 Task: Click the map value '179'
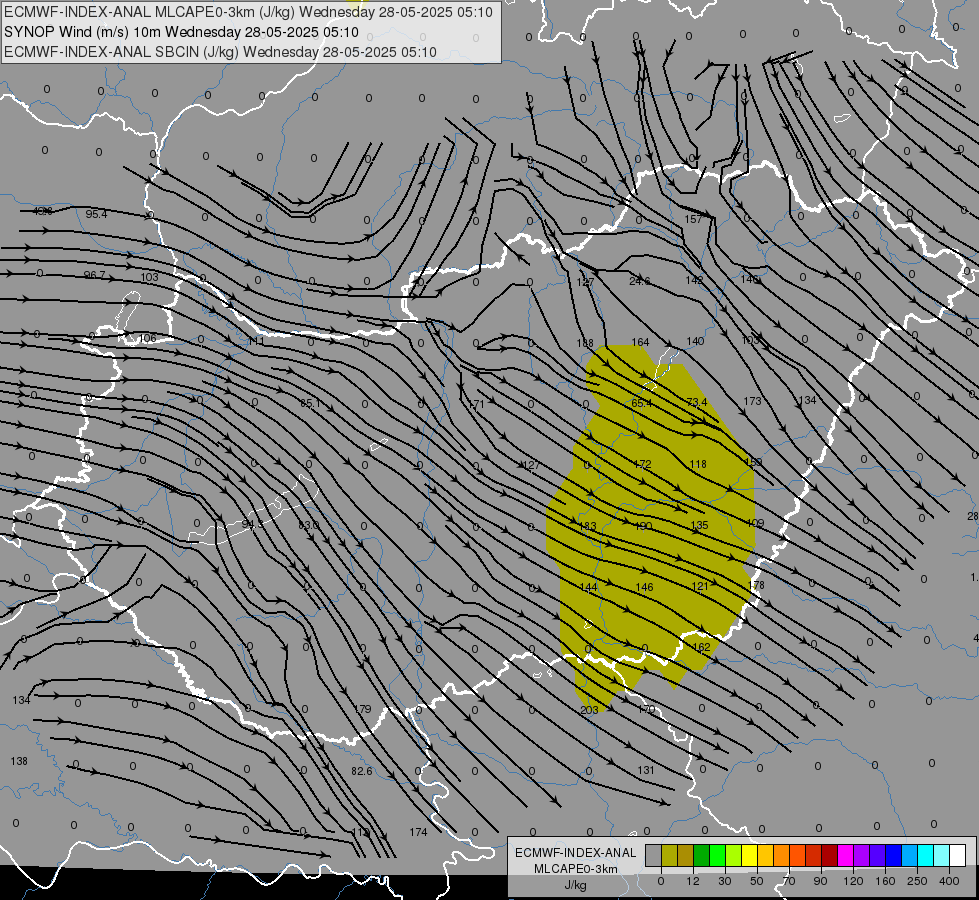pos(362,710)
